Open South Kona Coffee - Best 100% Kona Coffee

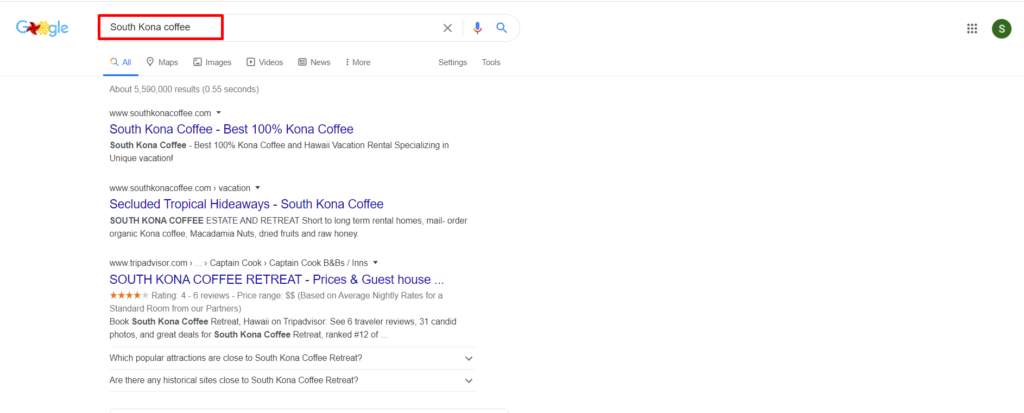[231, 129]
